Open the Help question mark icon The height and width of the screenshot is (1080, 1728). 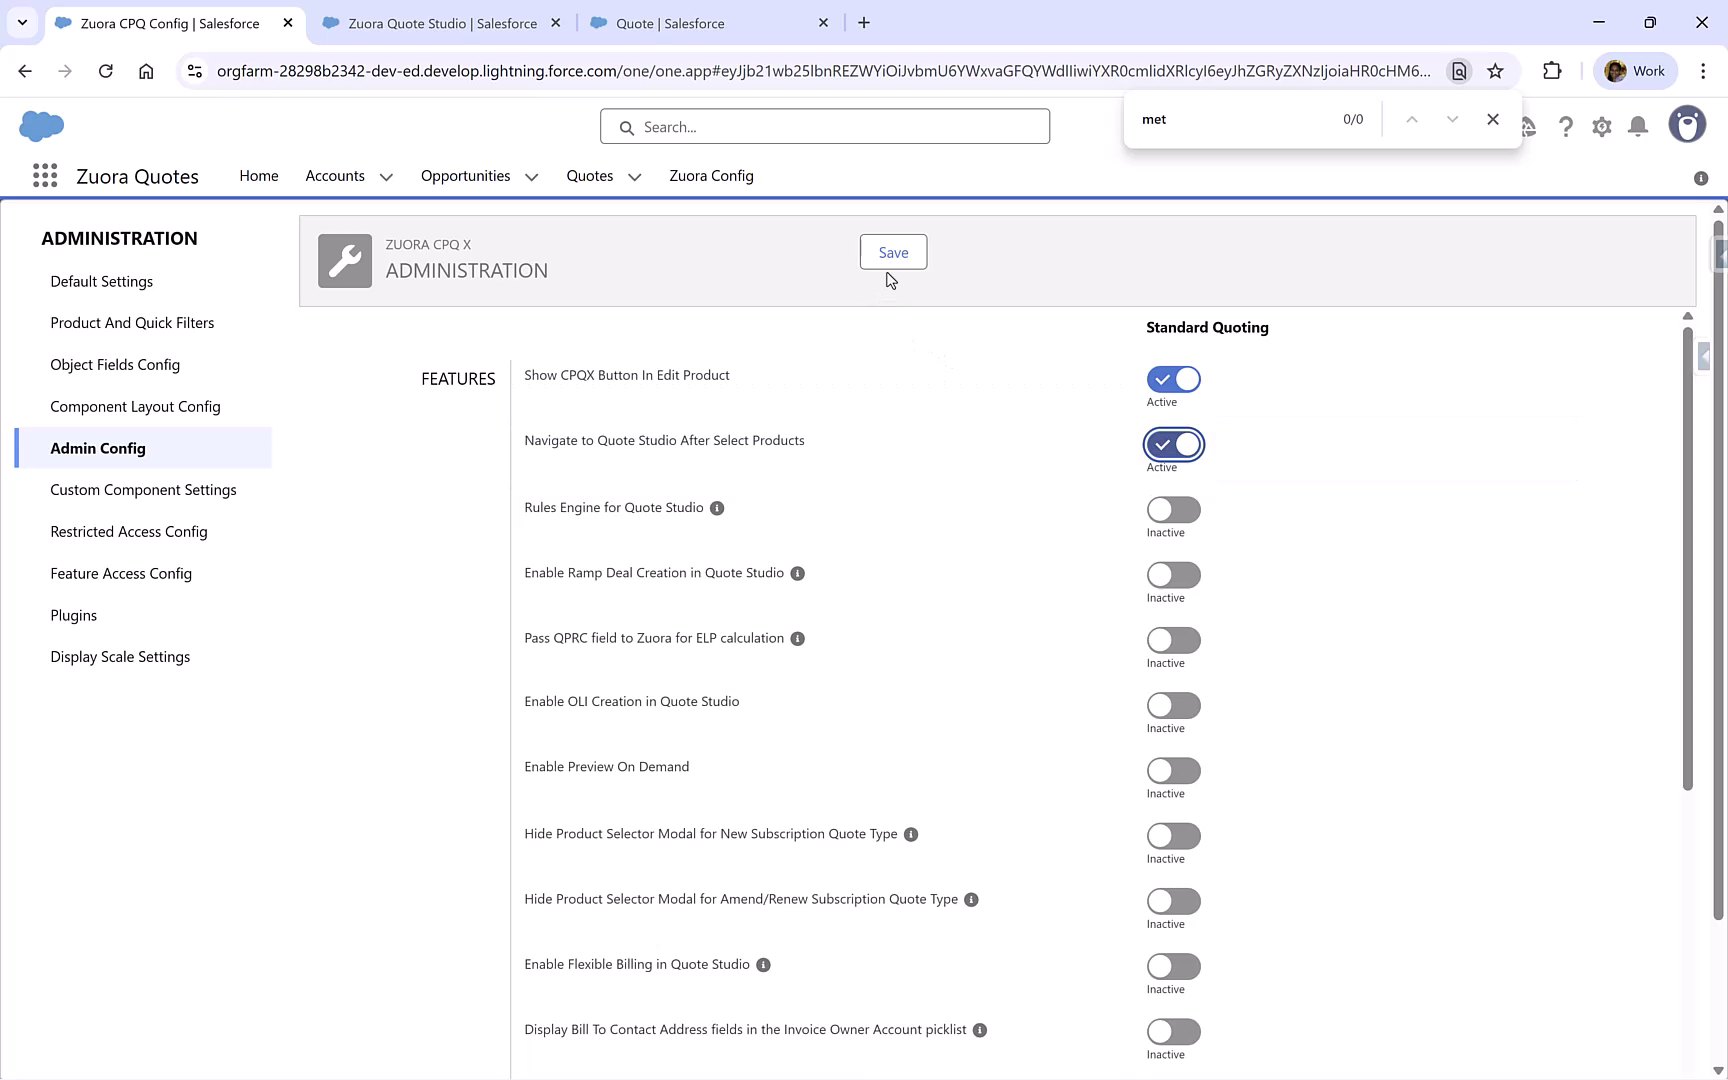[x=1566, y=126]
